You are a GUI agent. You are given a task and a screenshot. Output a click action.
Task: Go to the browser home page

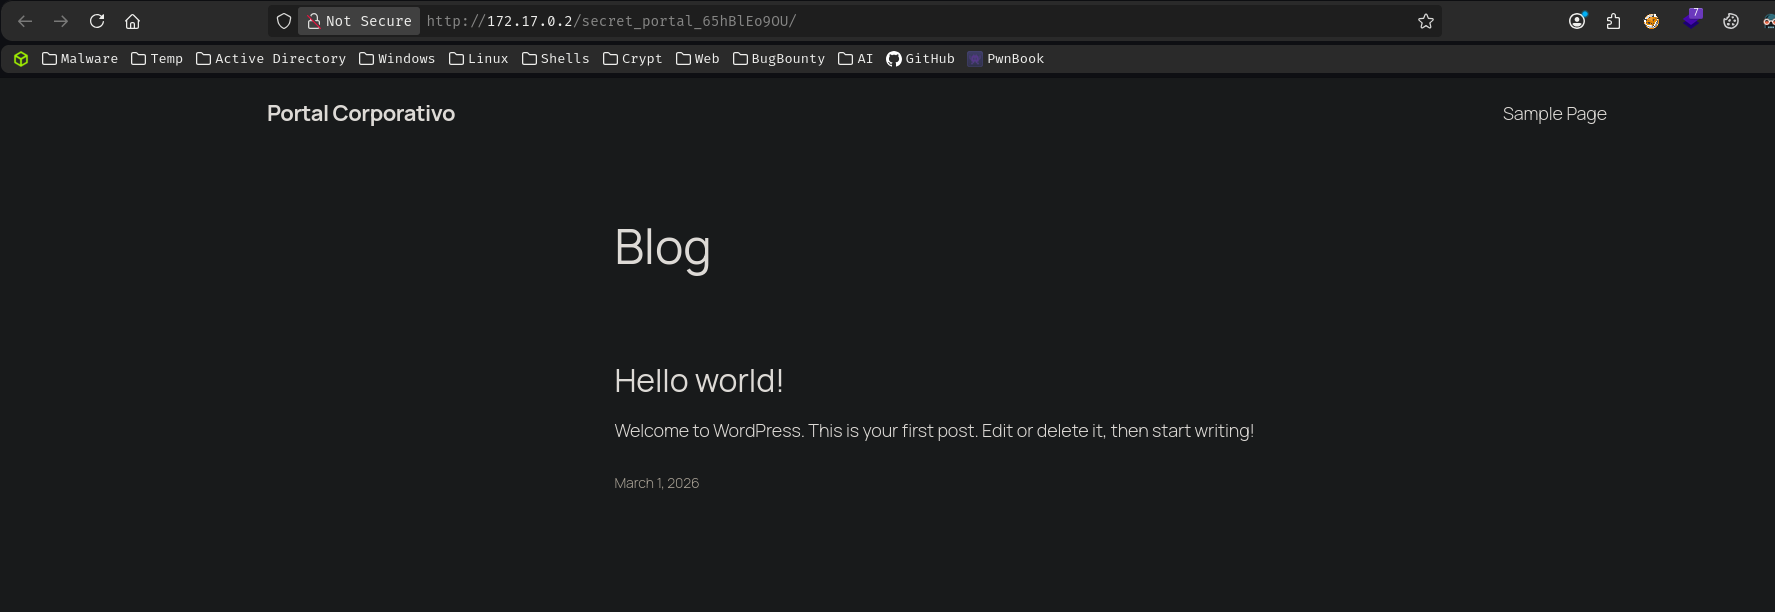[x=132, y=21]
